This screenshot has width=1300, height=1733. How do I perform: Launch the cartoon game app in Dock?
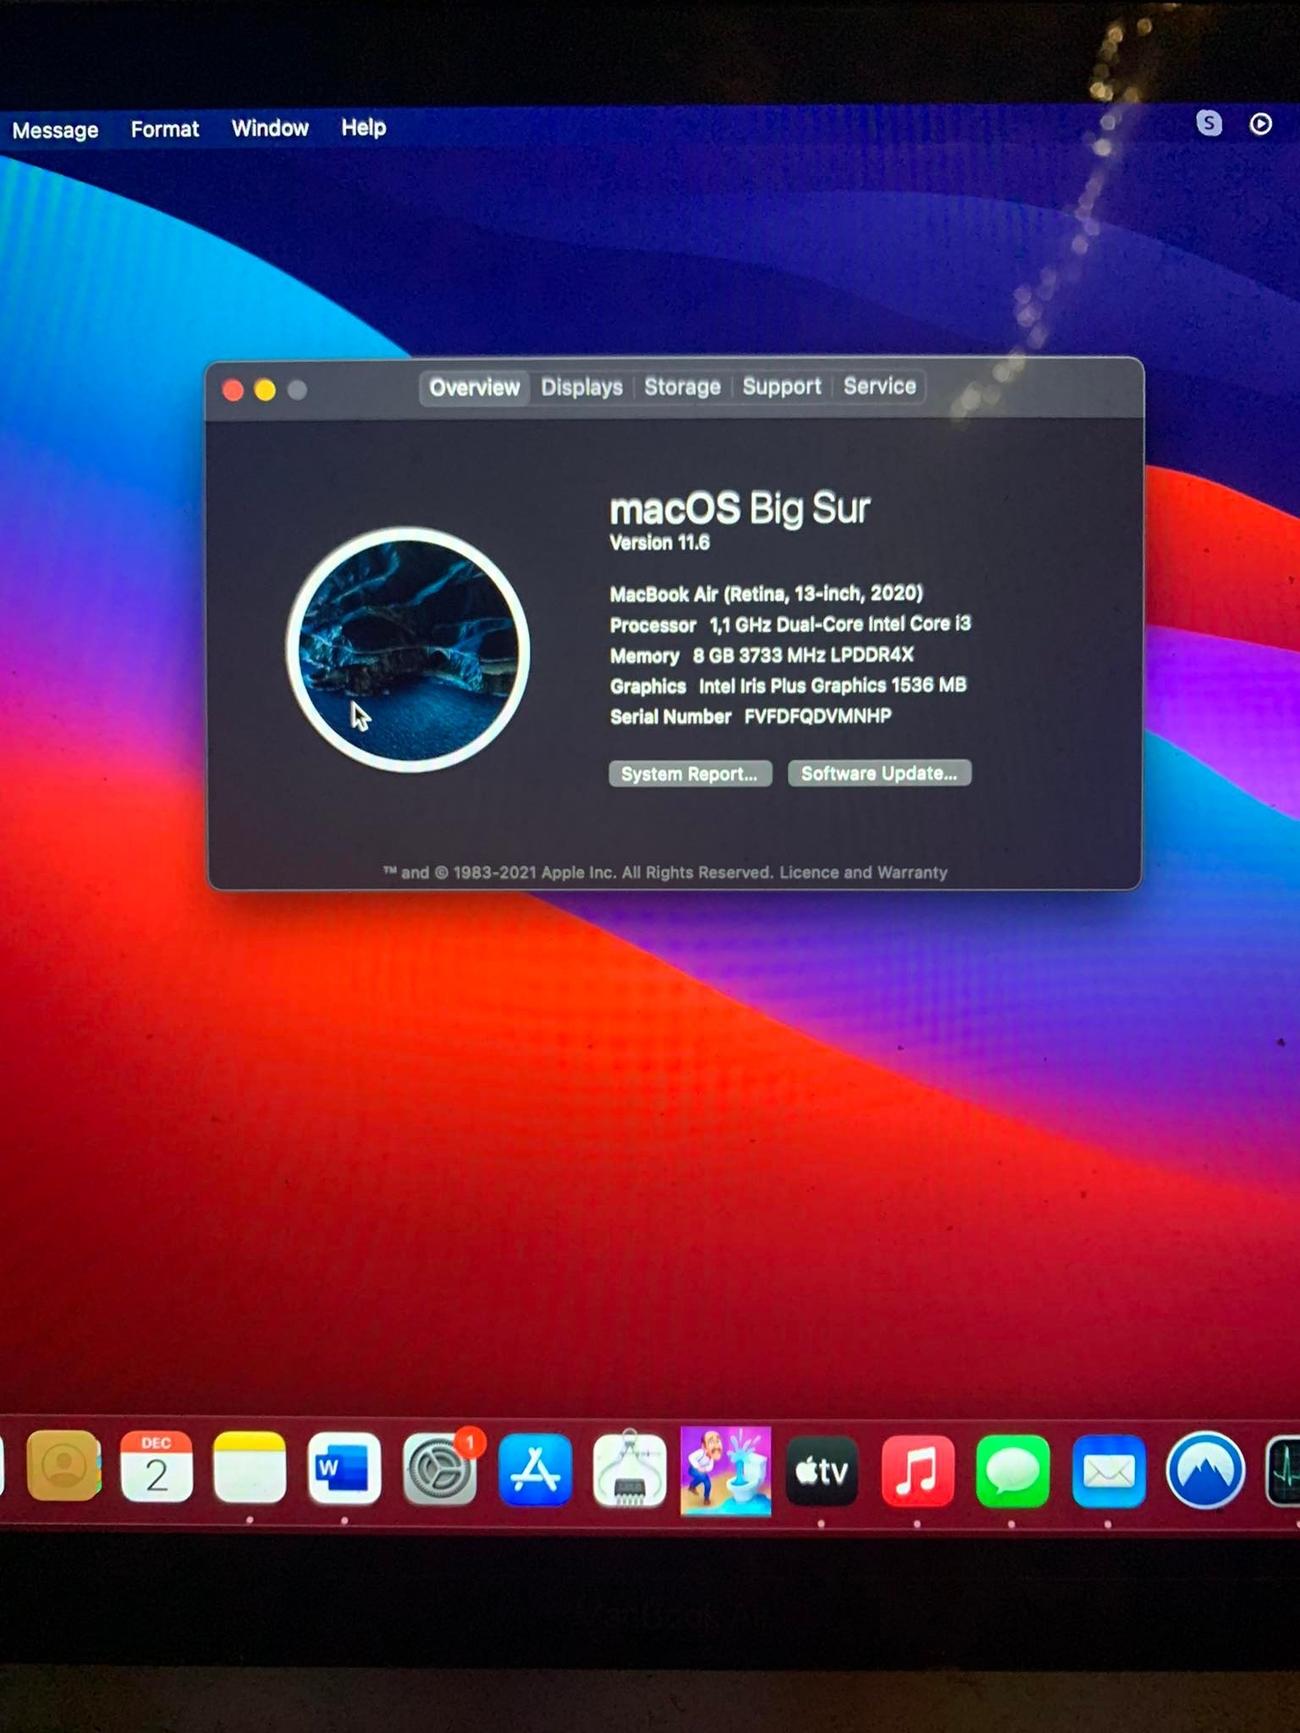(x=726, y=1470)
